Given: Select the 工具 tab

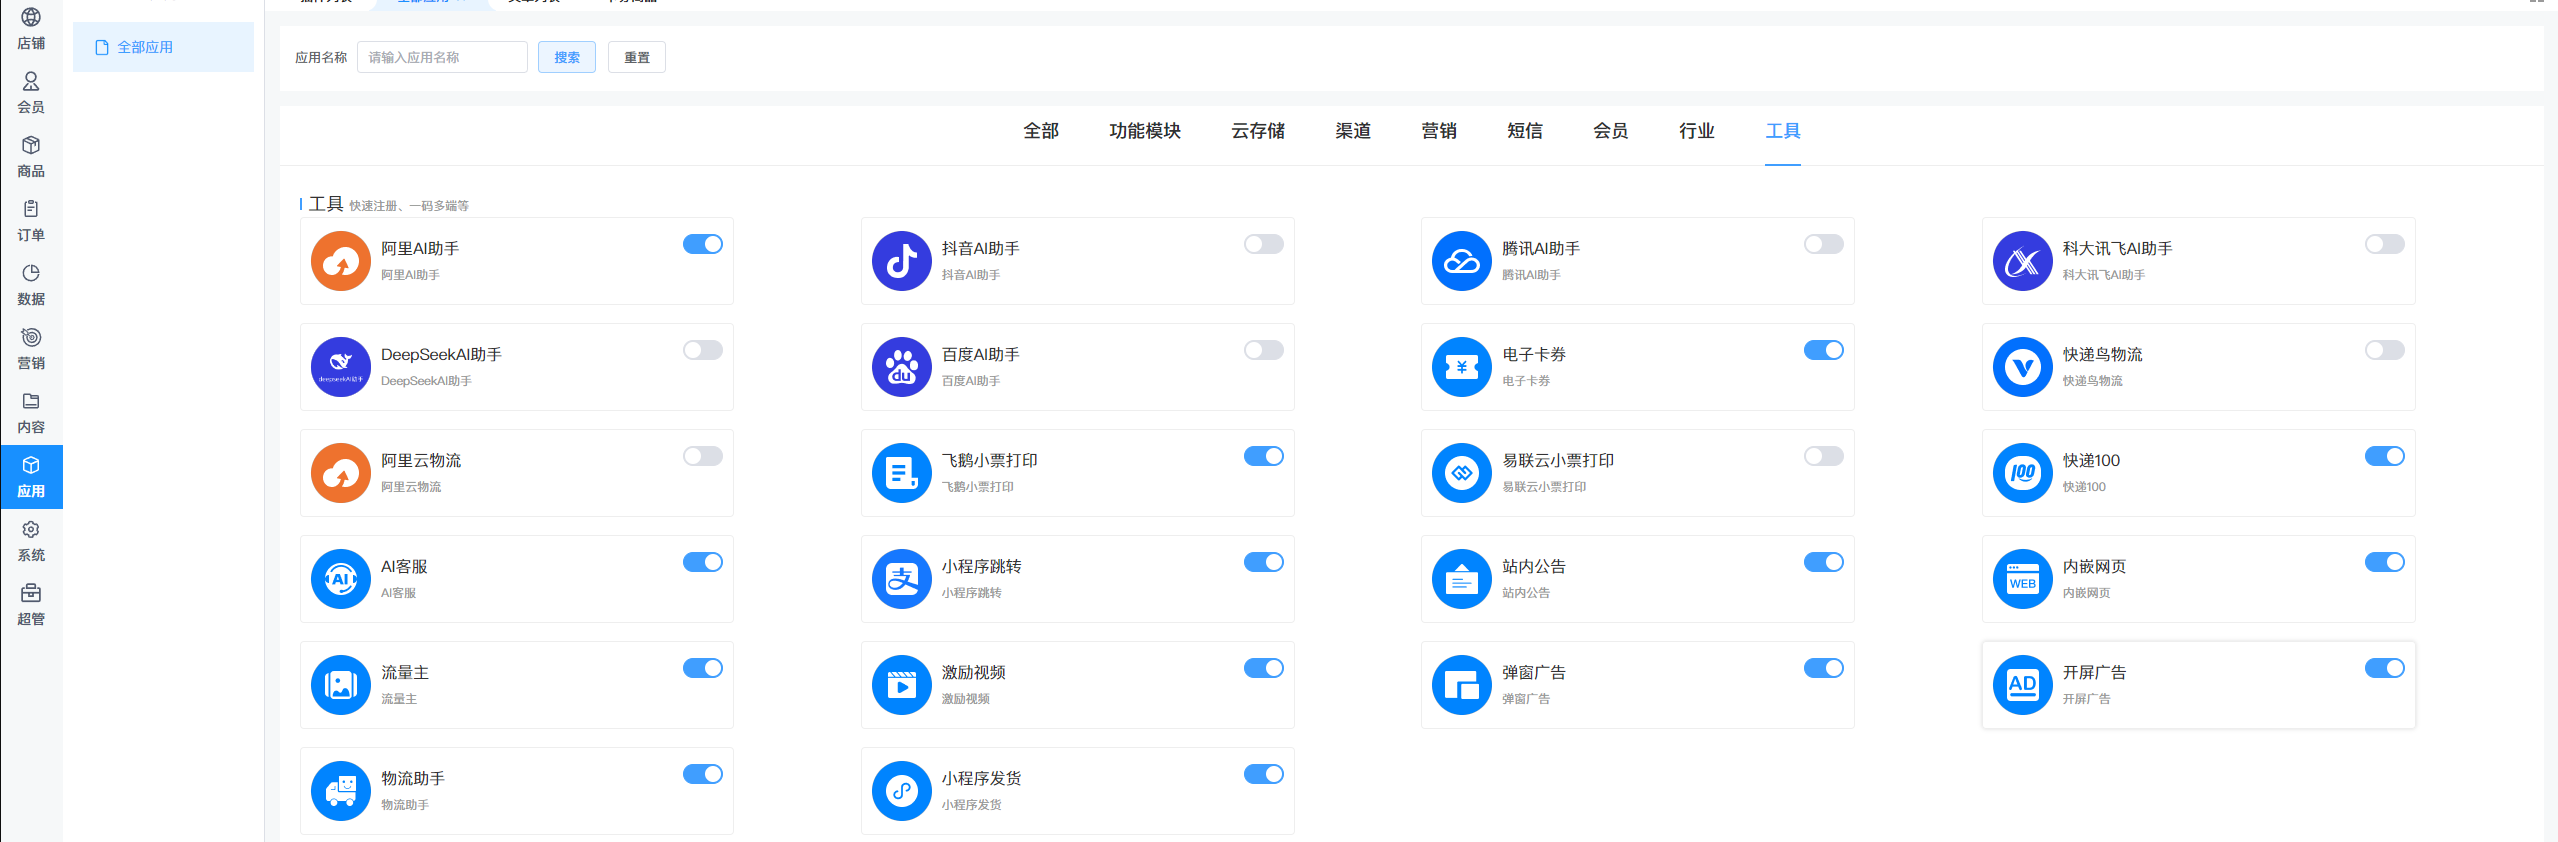Looking at the screenshot, I should coord(1783,131).
